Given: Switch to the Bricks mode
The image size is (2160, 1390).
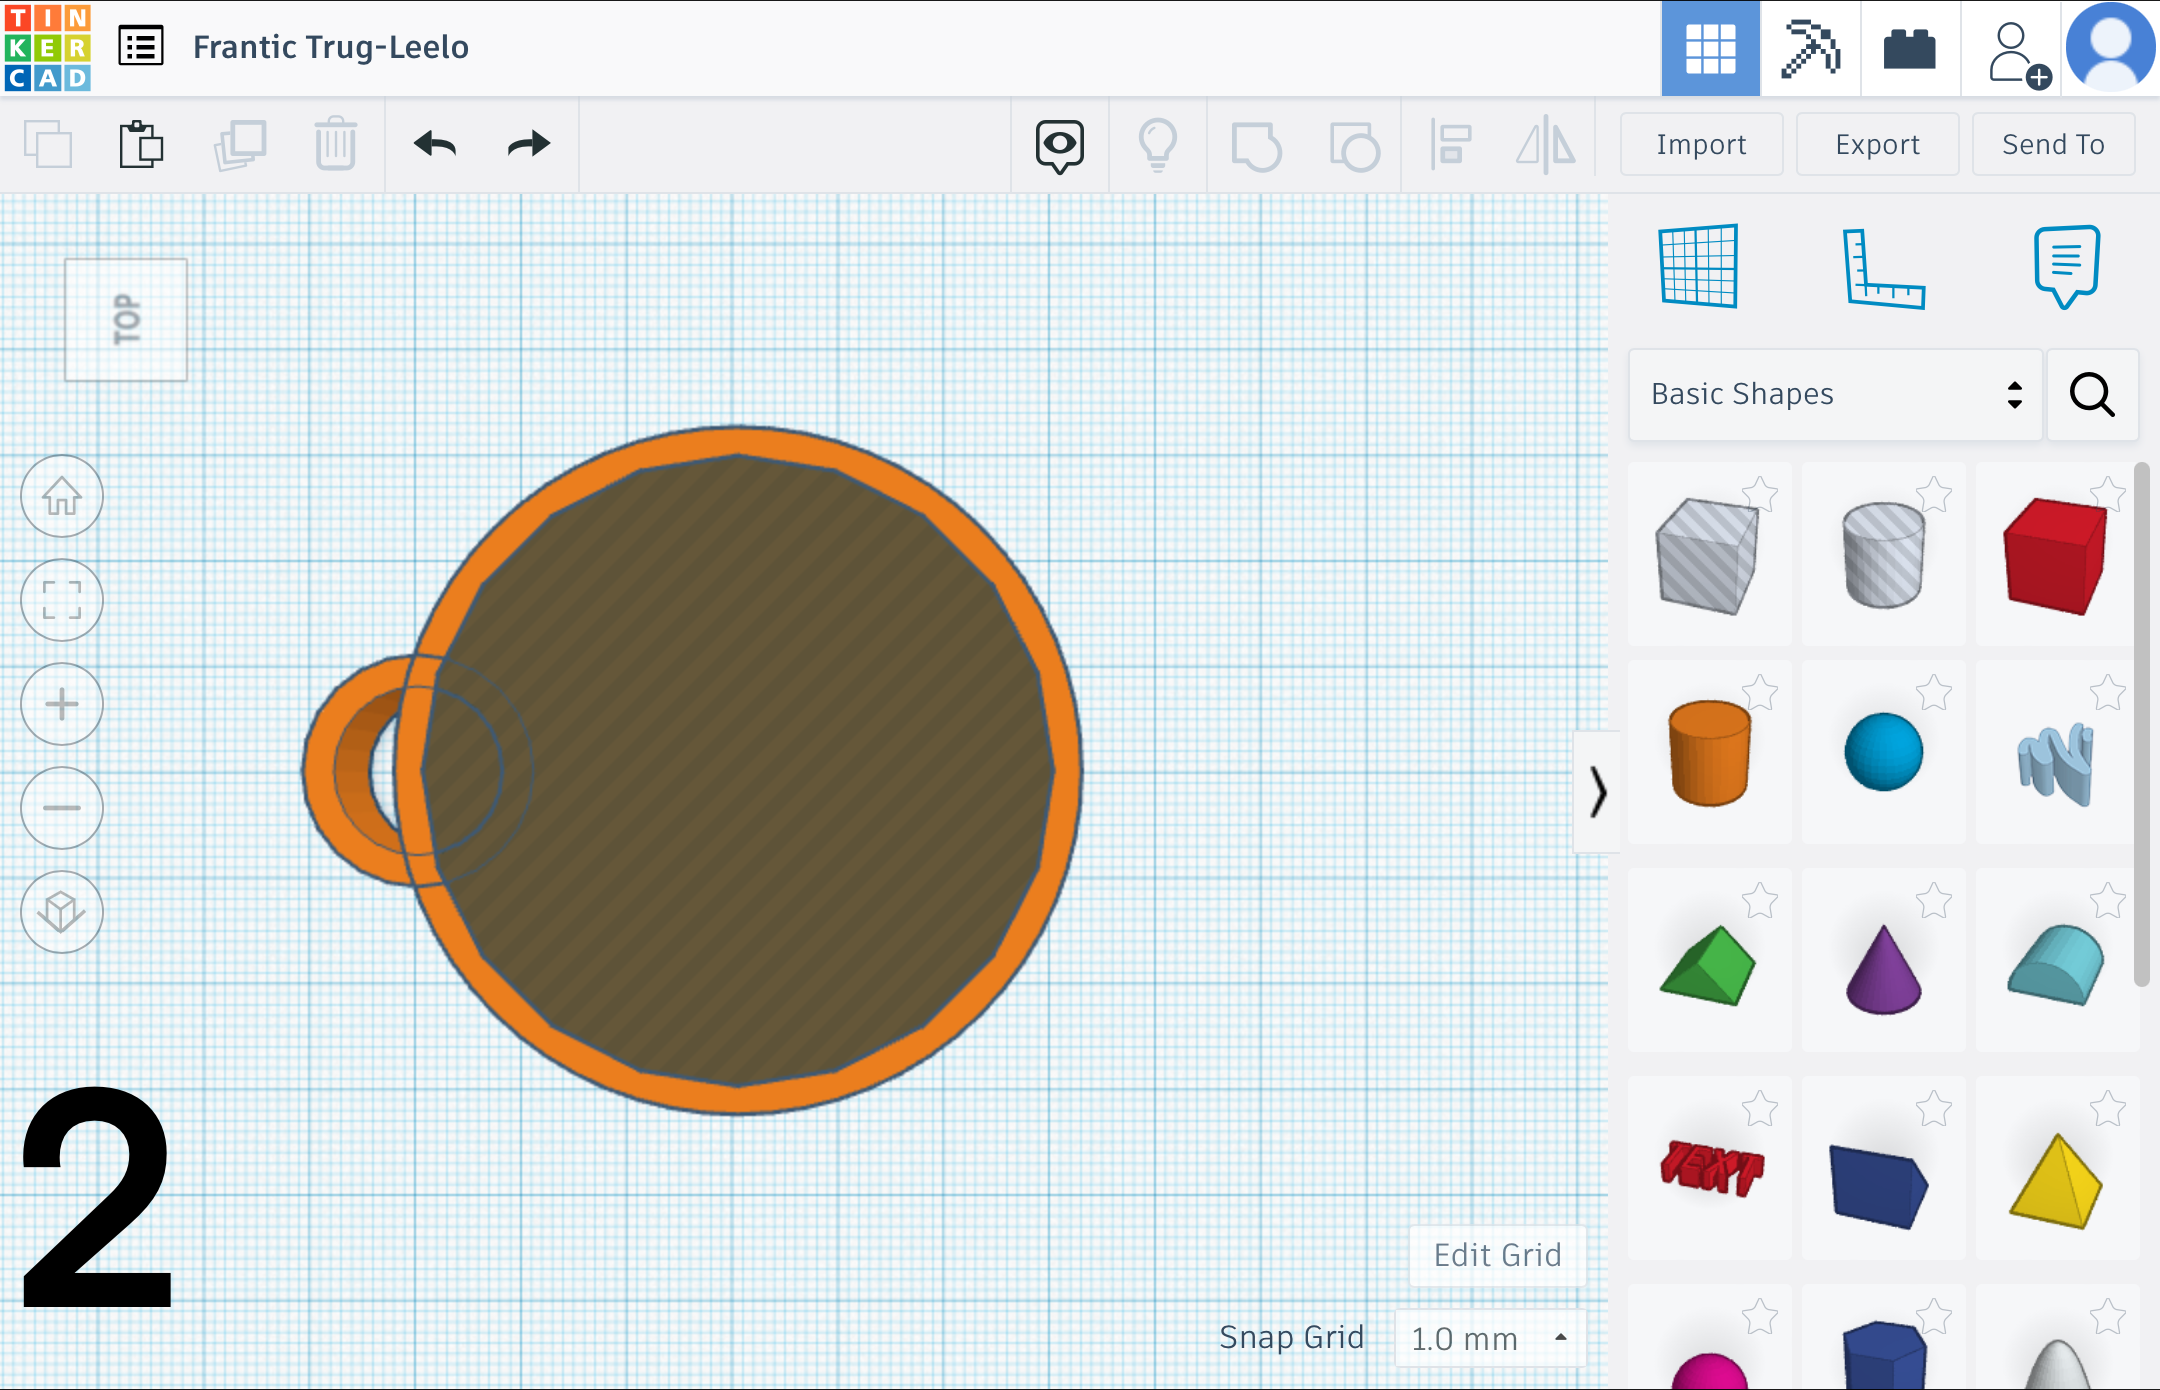Looking at the screenshot, I should tap(1910, 48).
